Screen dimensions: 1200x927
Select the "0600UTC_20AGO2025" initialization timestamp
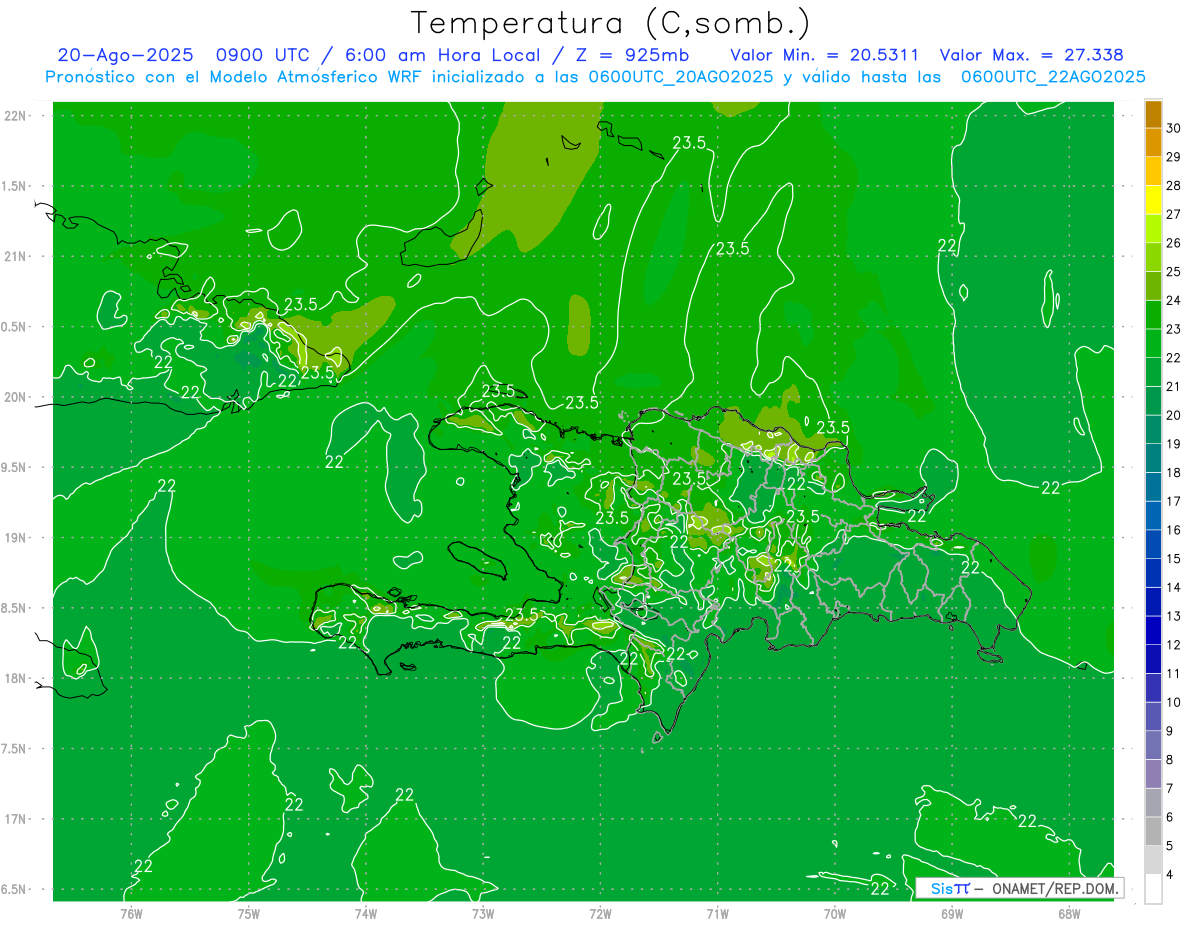point(680,77)
